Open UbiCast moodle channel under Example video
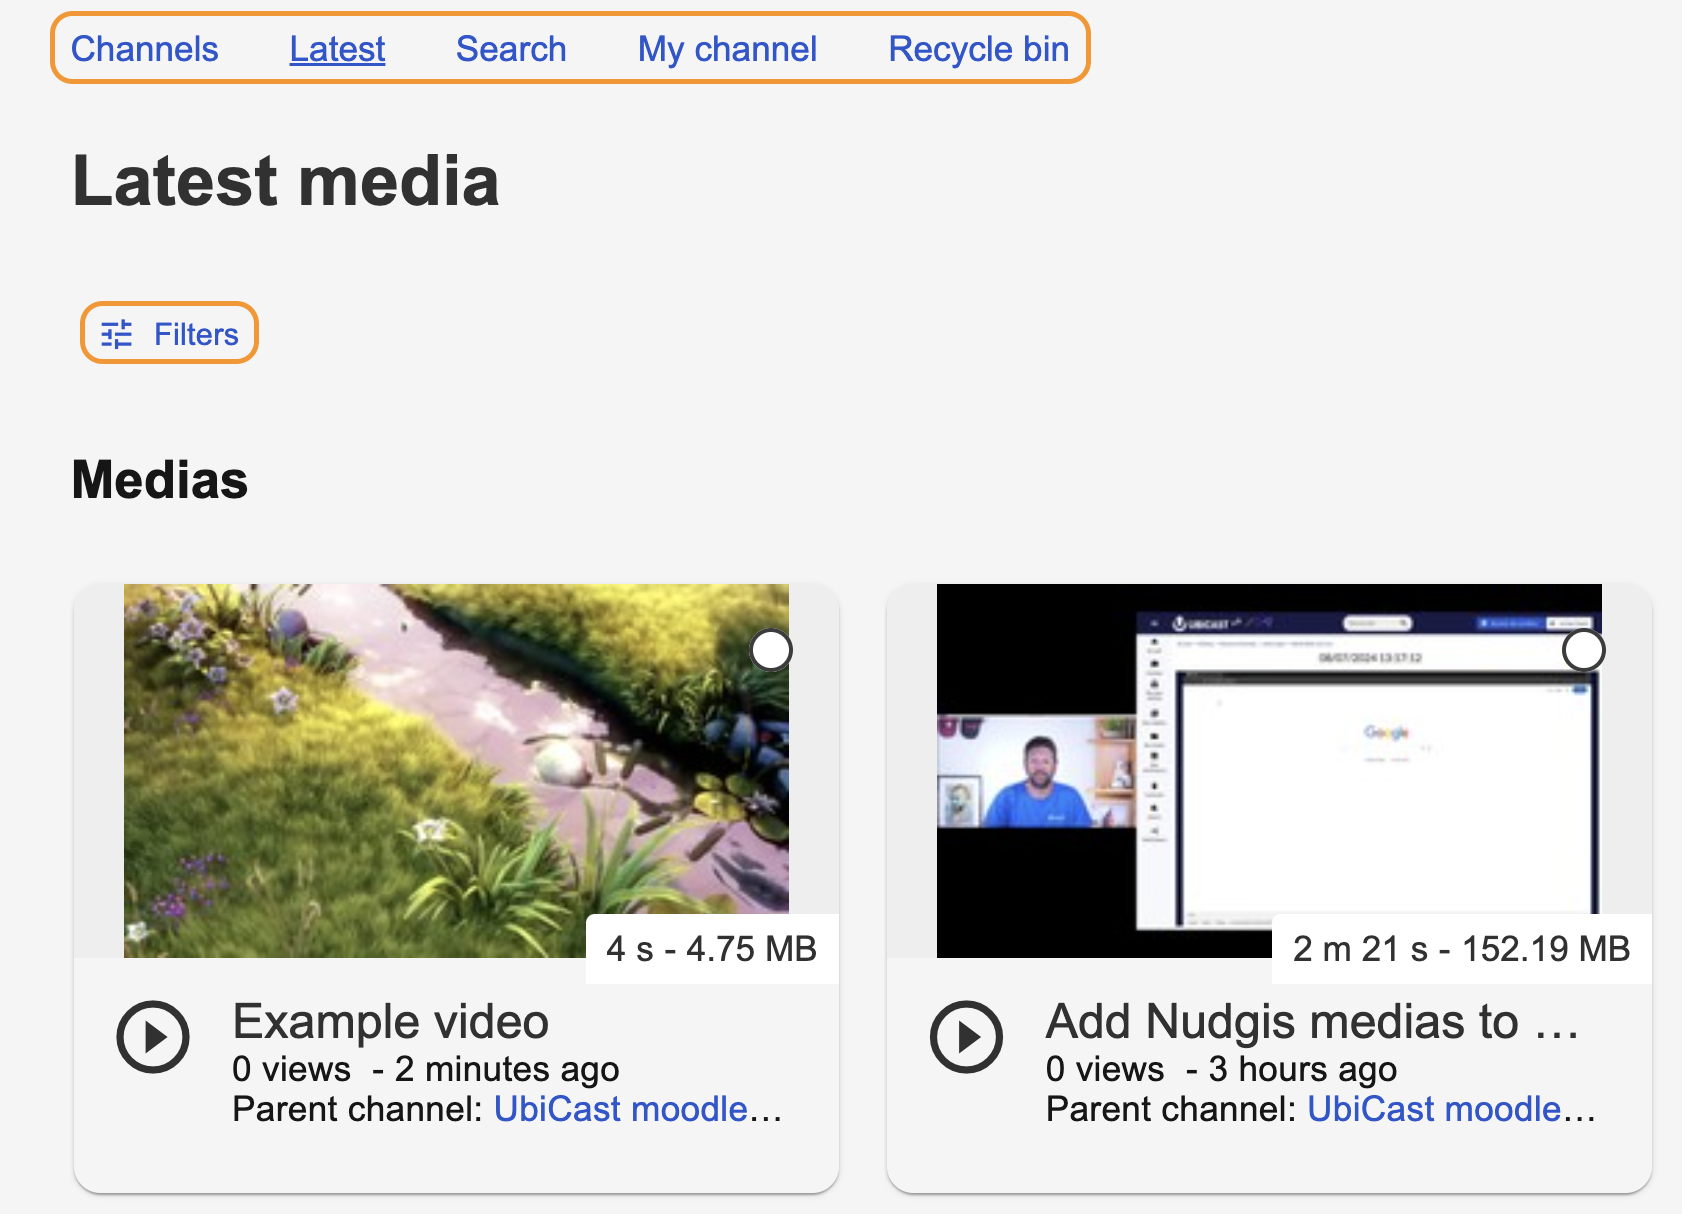The height and width of the screenshot is (1214, 1682). [x=638, y=1109]
